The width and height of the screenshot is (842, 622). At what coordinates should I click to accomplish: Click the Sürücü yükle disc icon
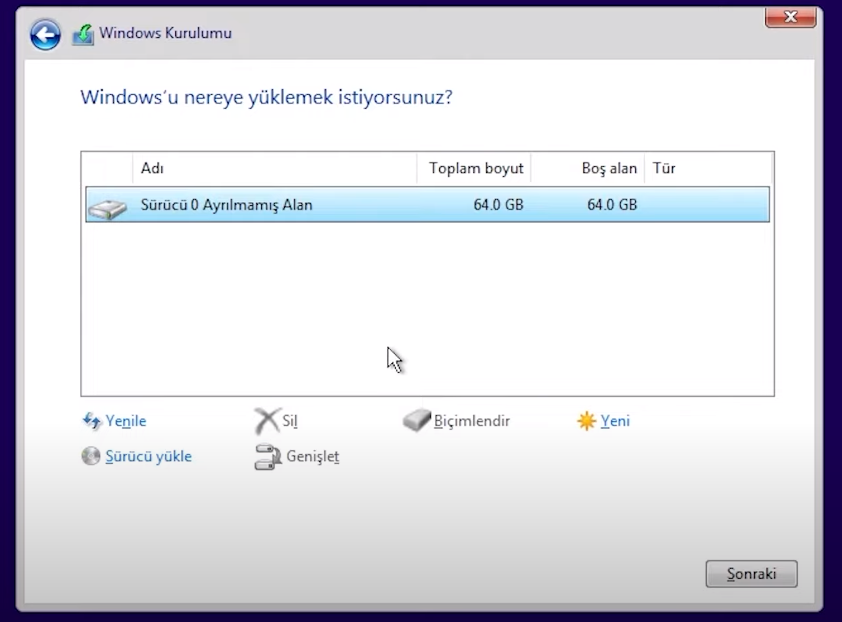click(91, 456)
